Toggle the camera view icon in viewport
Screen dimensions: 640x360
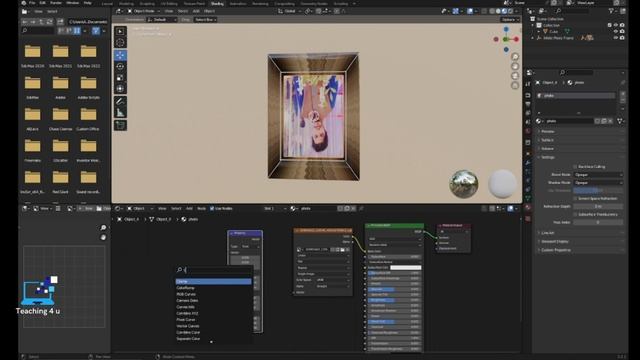515,76
